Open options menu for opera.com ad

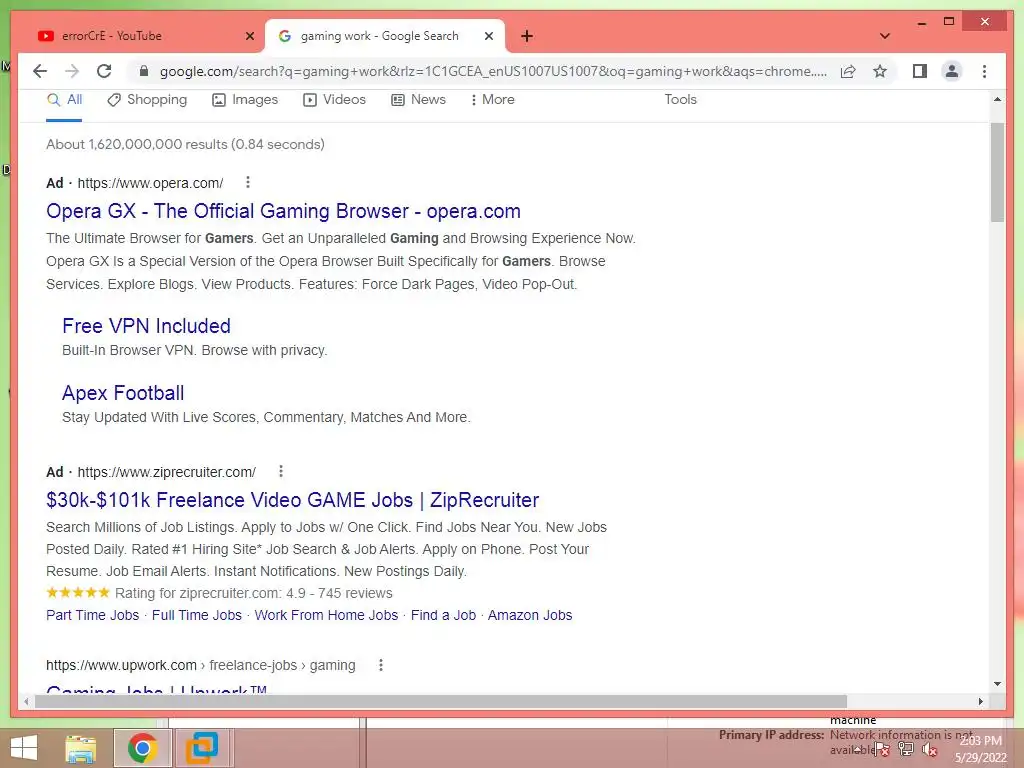[248, 182]
